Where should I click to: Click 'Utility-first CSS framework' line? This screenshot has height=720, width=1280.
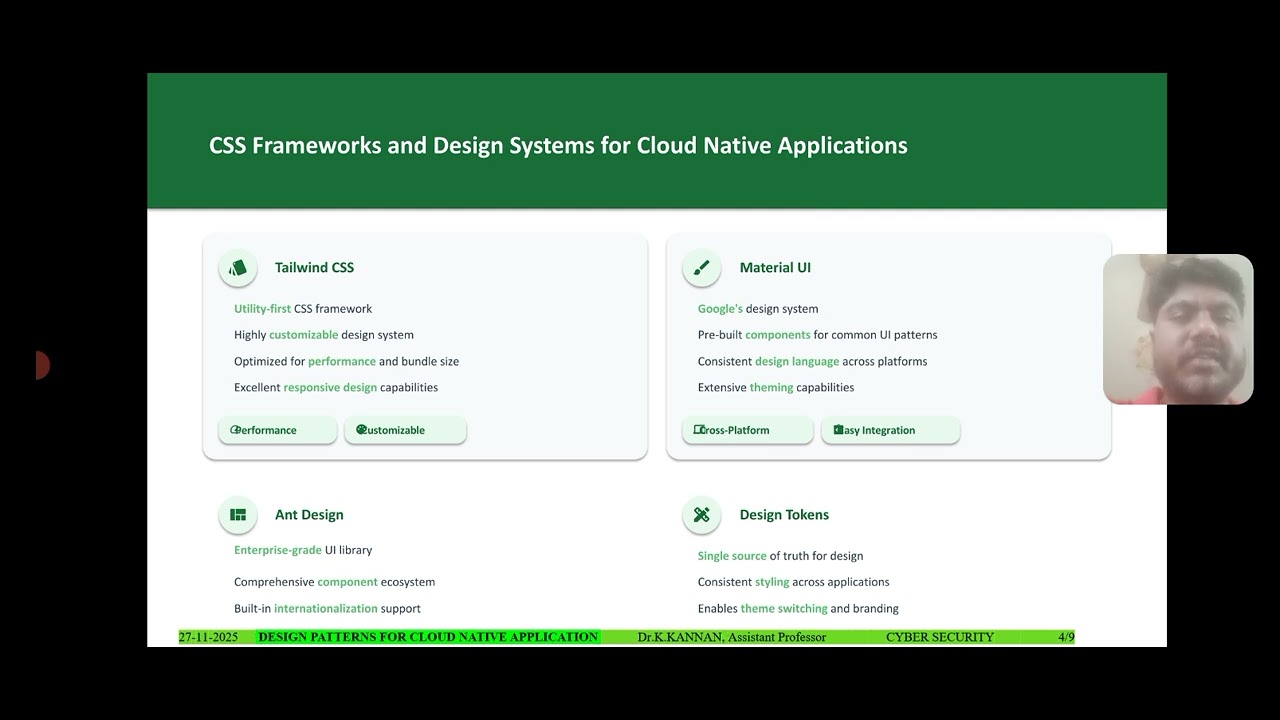coord(303,309)
